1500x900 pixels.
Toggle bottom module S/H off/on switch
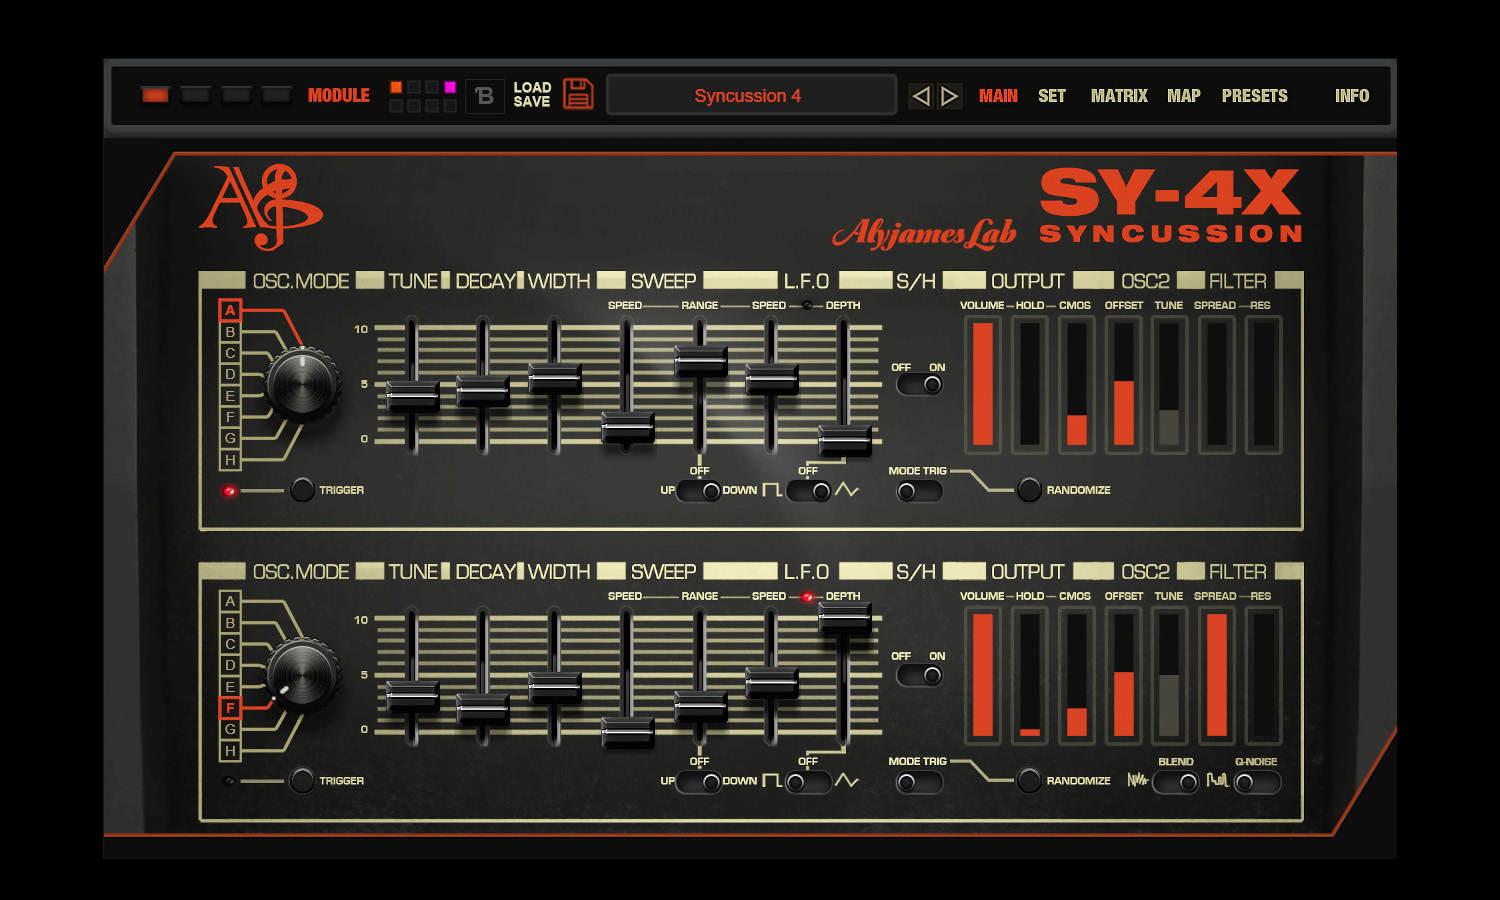click(x=919, y=675)
